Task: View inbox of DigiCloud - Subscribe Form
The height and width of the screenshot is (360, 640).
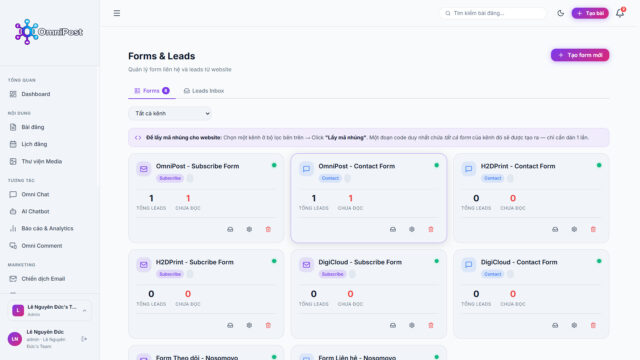Action: click(393, 325)
